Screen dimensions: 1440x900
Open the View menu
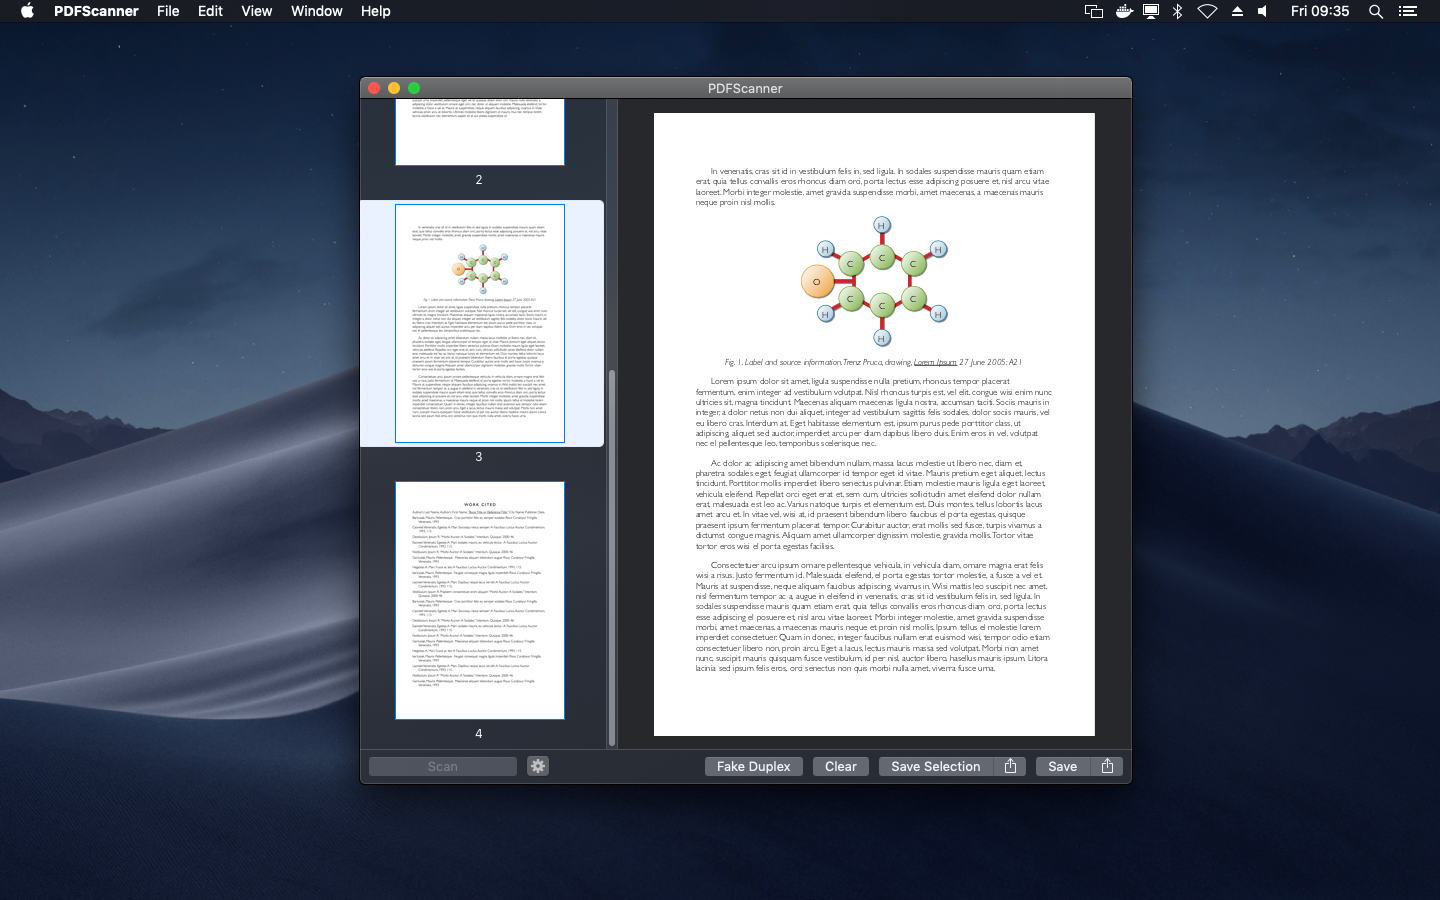click(256, 11)
